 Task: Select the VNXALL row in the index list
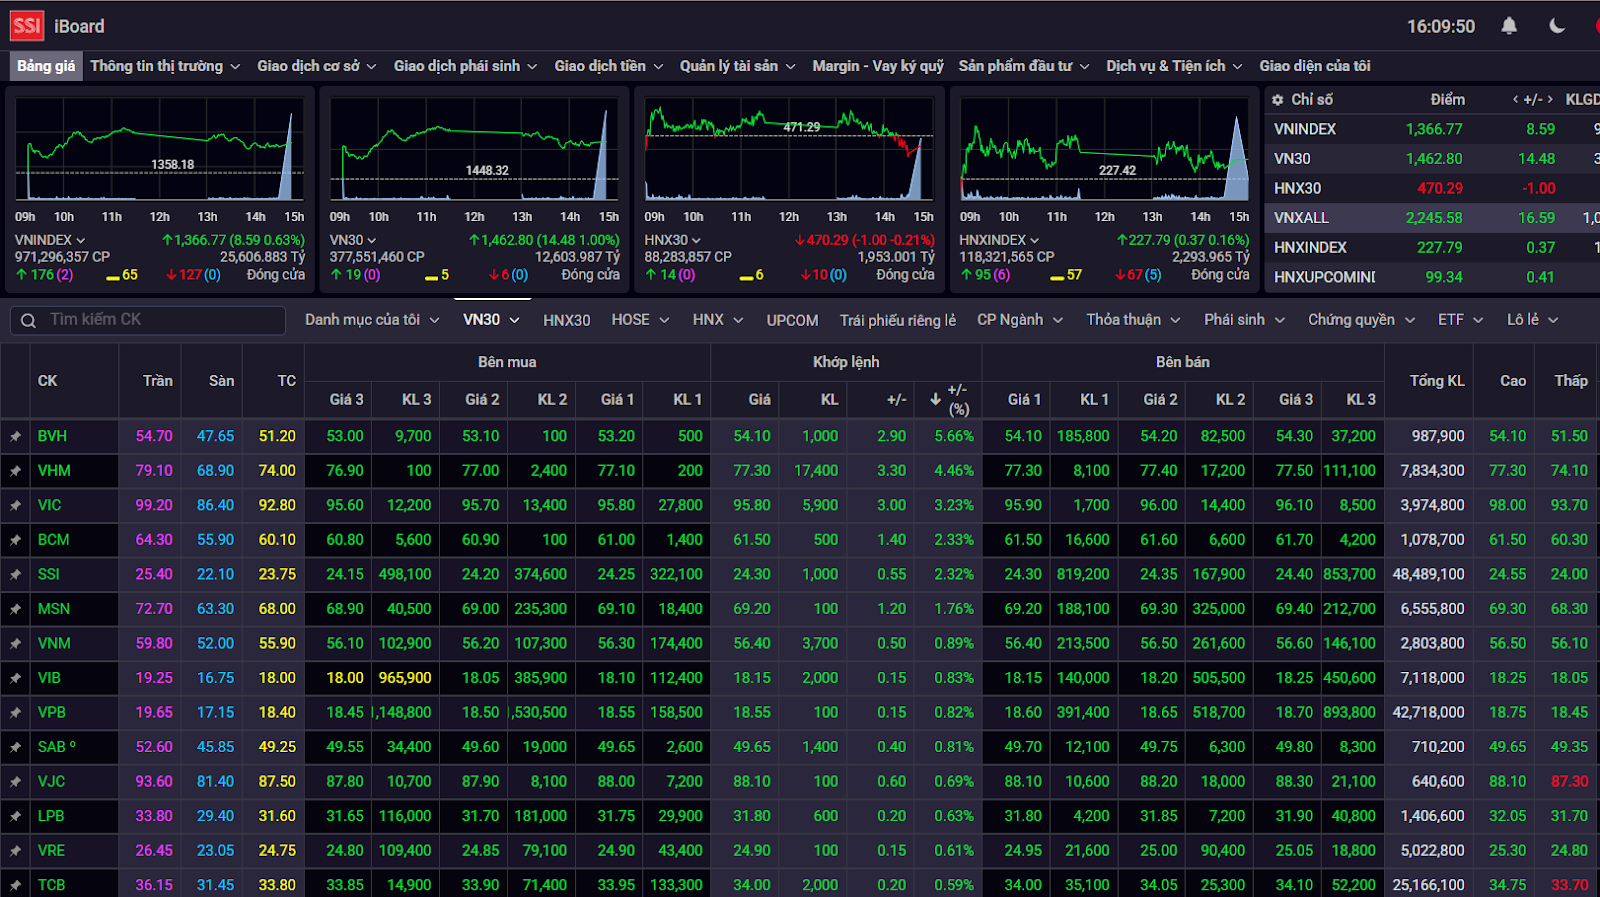point(1432,218)
